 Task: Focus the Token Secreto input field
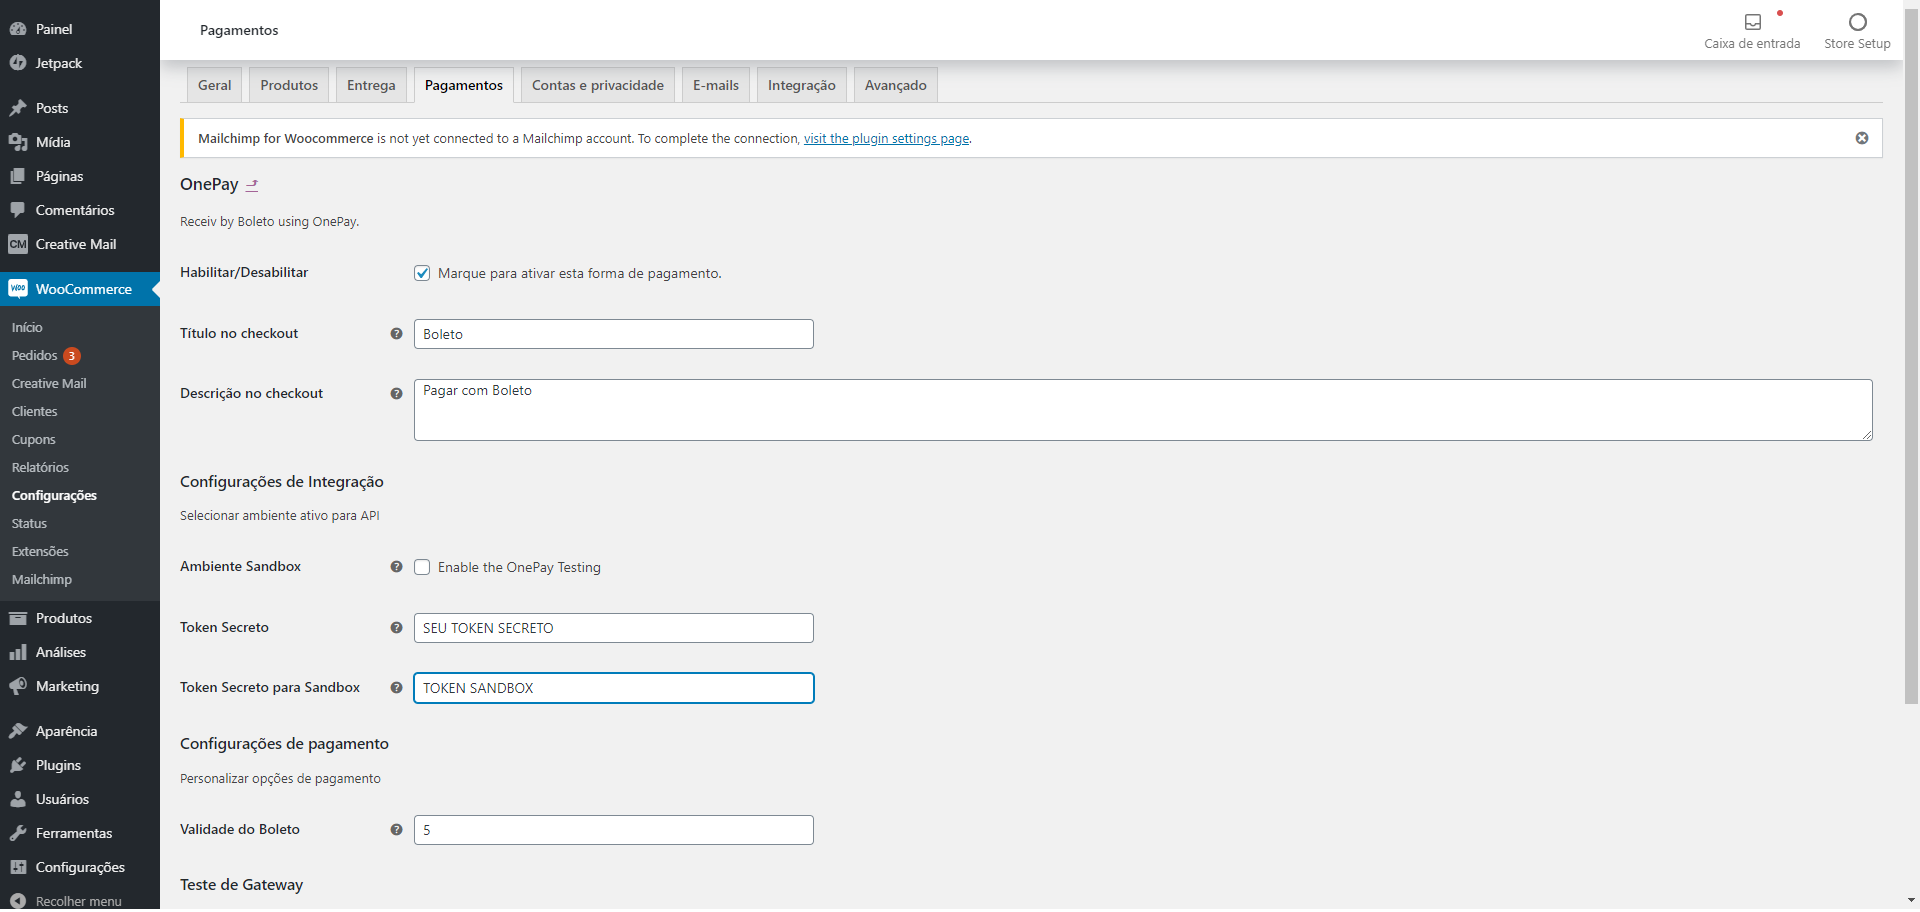click(614, 628)
